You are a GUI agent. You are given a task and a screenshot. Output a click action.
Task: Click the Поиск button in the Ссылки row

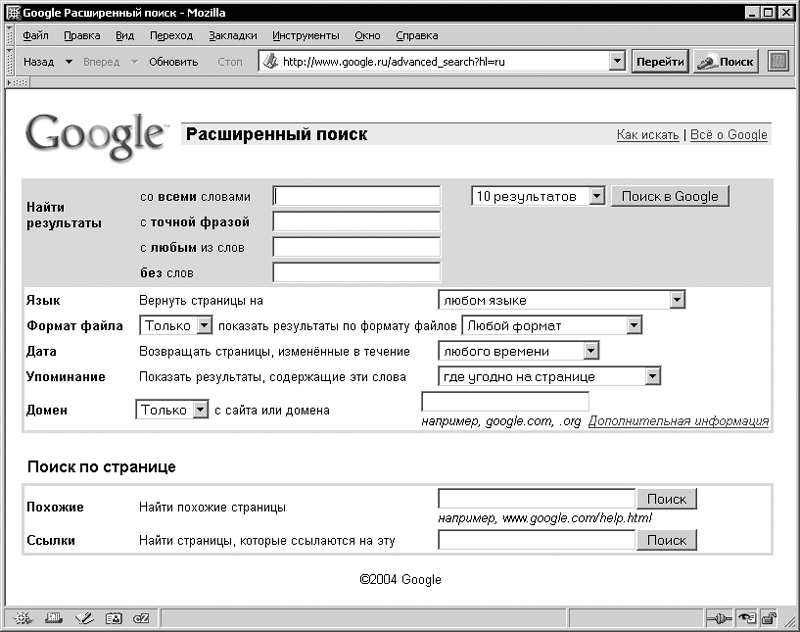(666, 540)
